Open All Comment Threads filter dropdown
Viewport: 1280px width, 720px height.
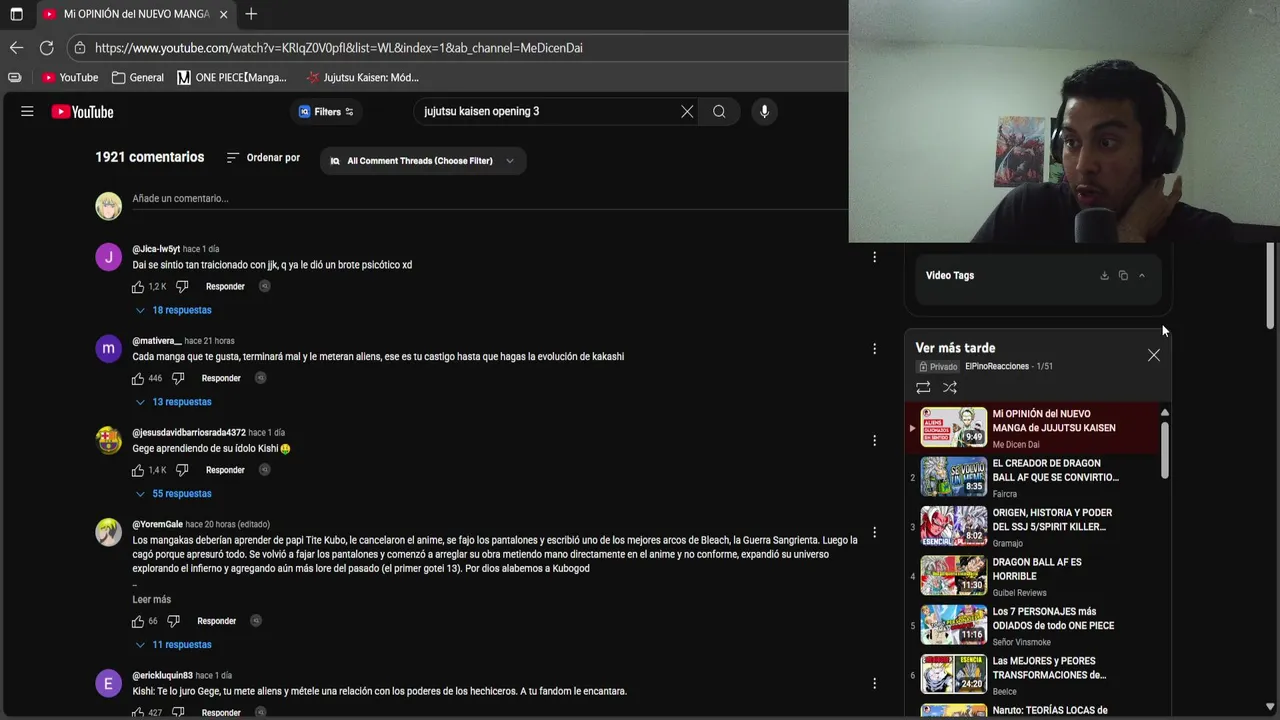(422, 161)
